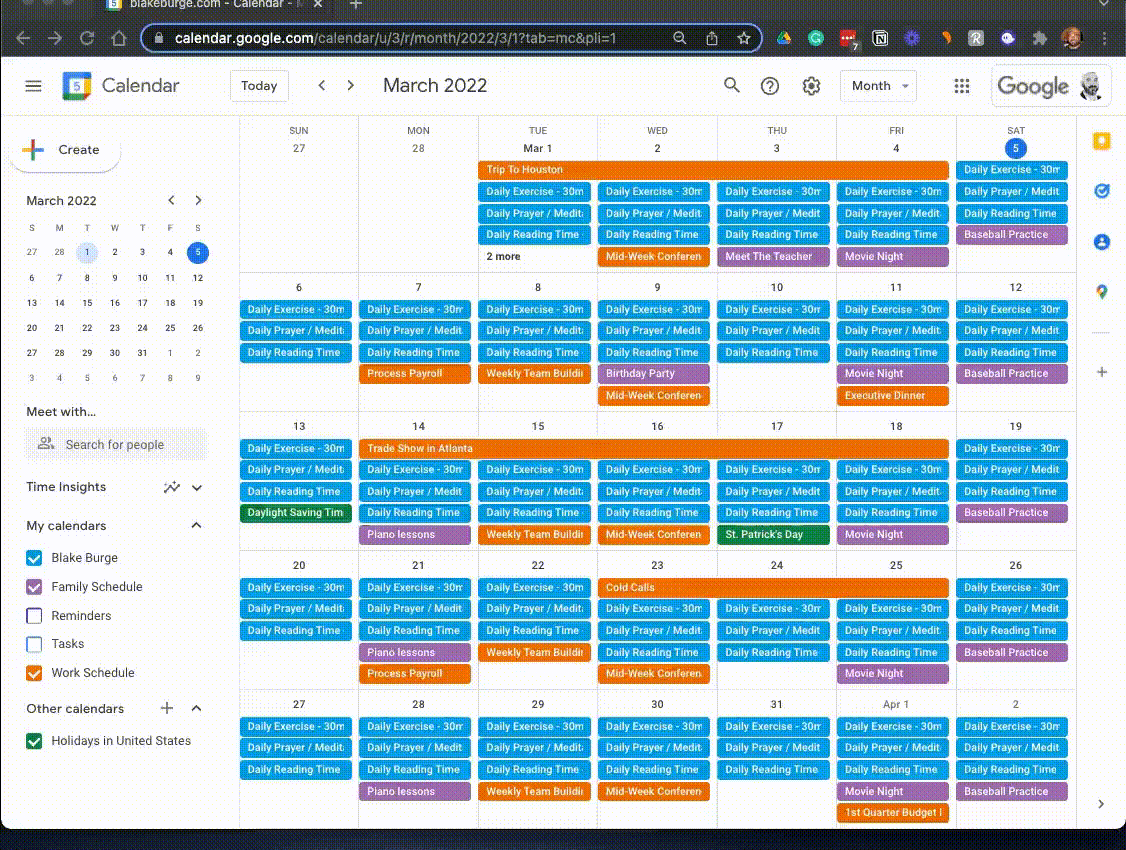Screen dimensions: 1126x850
Task: Click browser back arrow
Action: tap(23, 38)
